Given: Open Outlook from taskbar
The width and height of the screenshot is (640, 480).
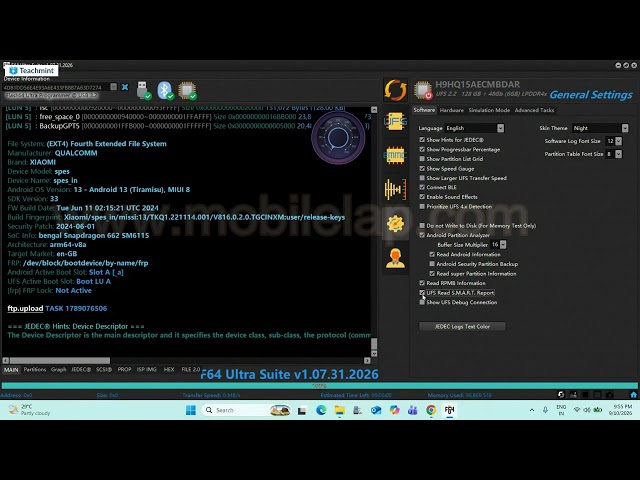Looking at the screenshot, I should click(376, 410).
